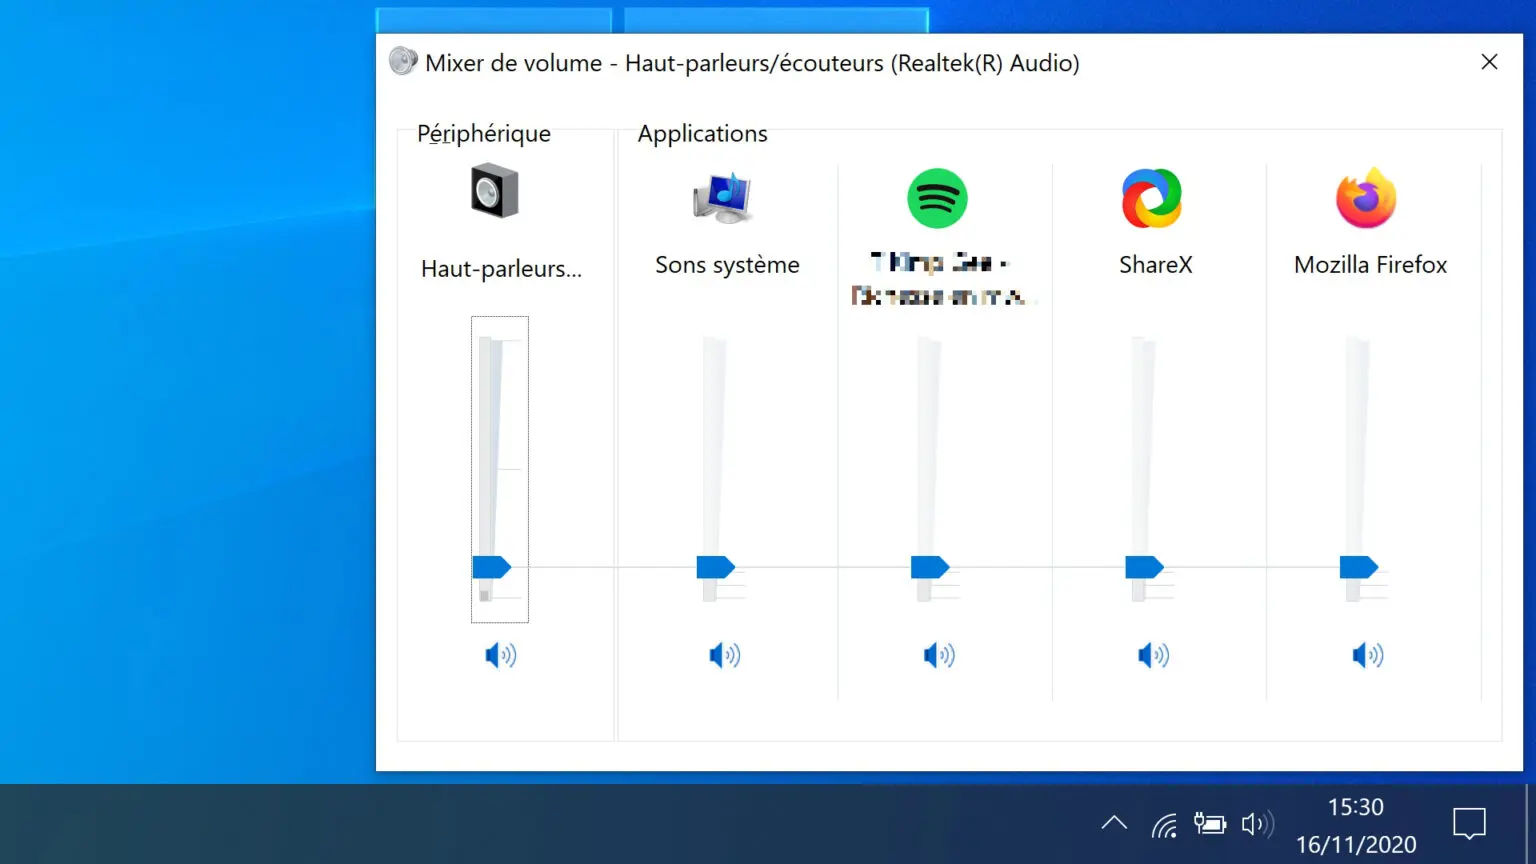The height and width of the screenshot is (864, 1536).
Task: Click the clock to open the calendar
Action: tap(1355, 823)
